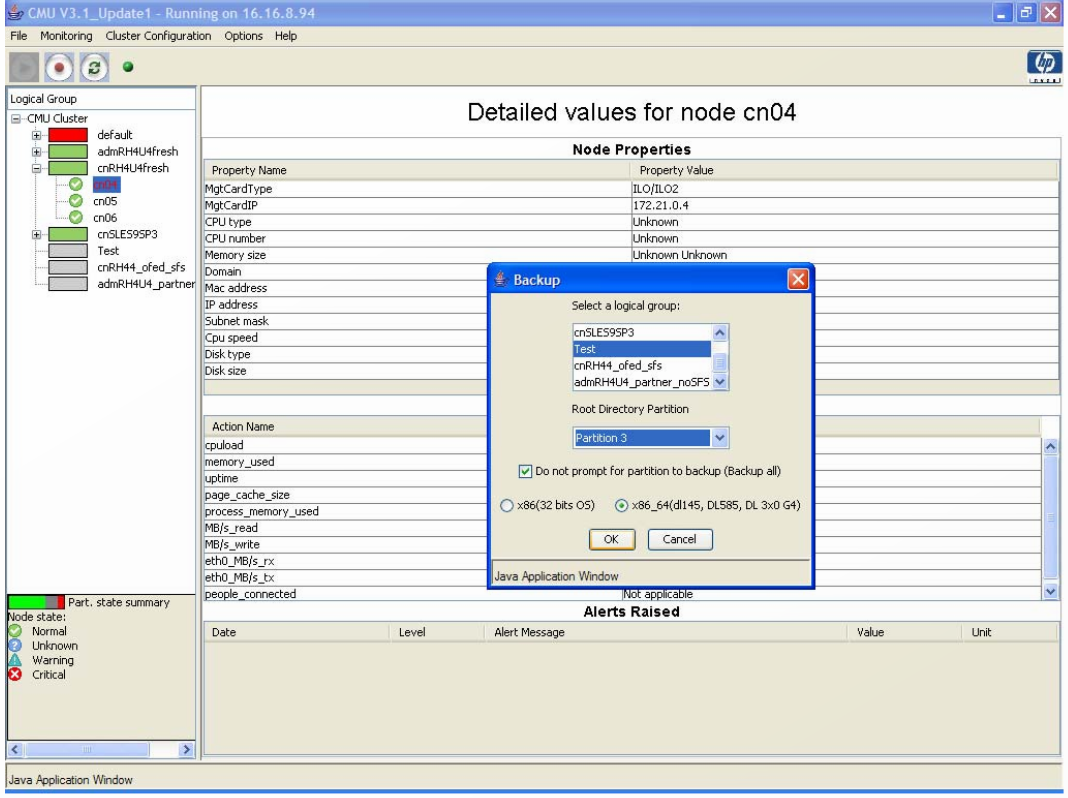Screen dimensions: 1068x798
Task: Open the Help menu
Action: 286,35
